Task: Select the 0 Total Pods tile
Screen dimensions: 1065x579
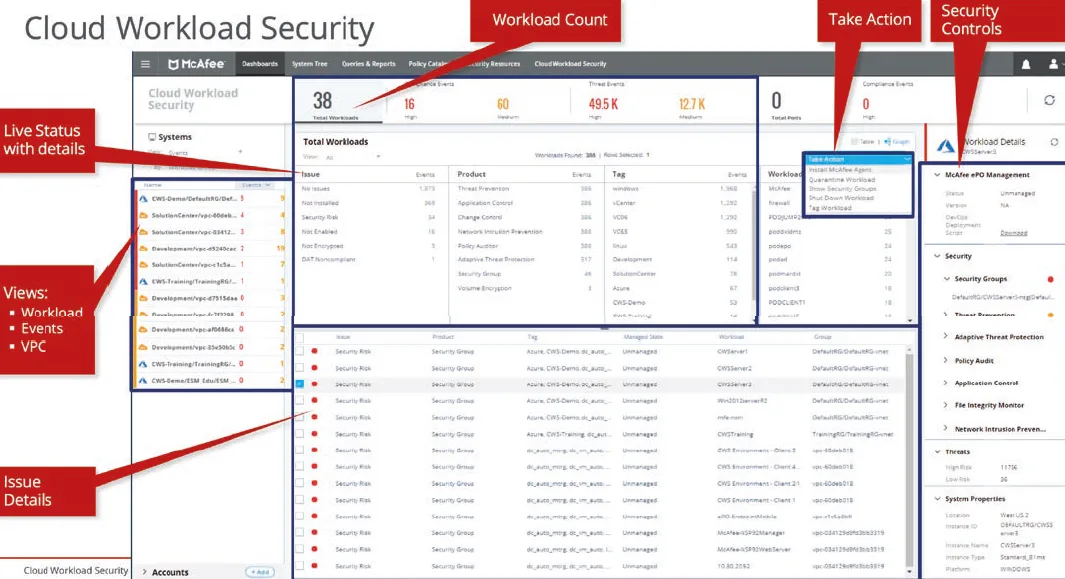Action: [786, 103]
